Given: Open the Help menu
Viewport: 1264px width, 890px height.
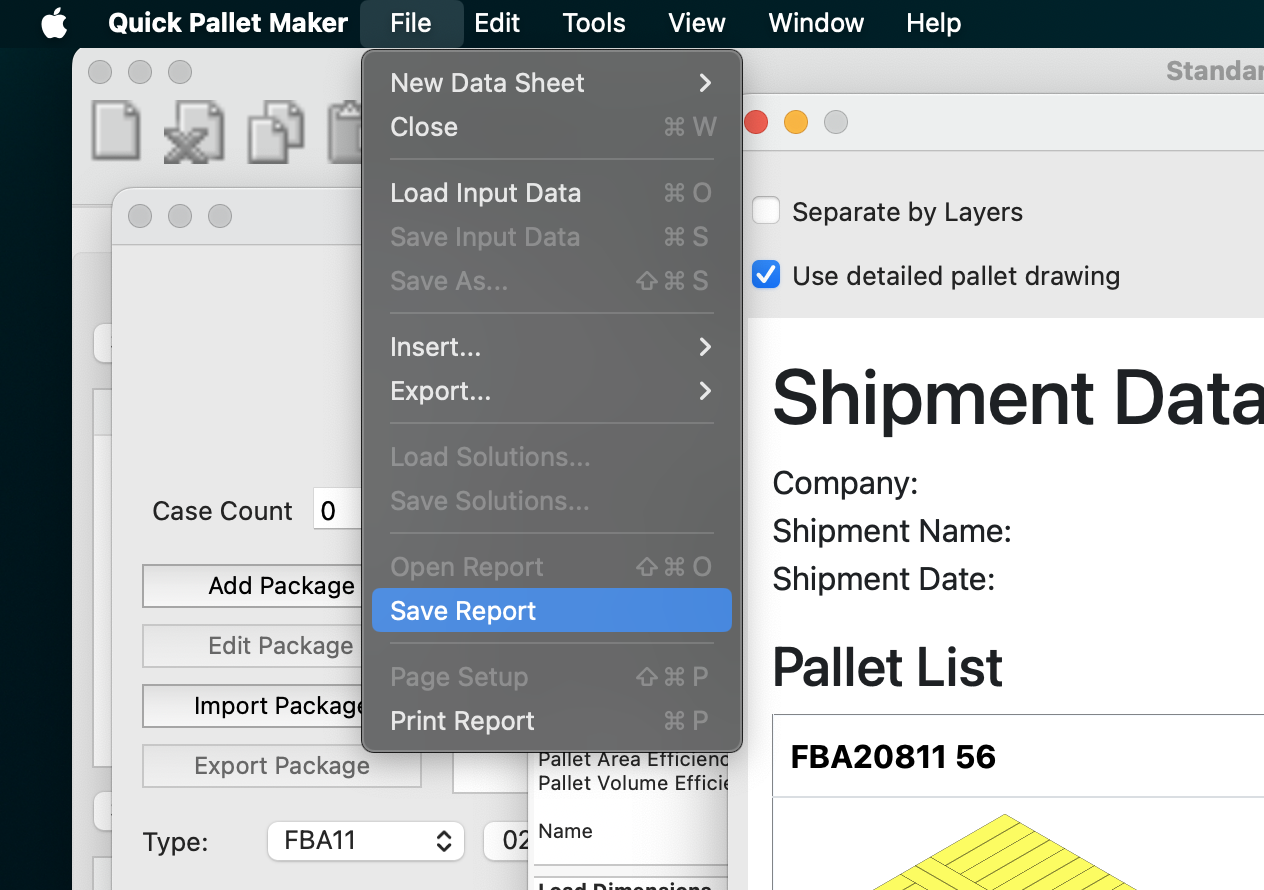Looking at the screenshot, I should coord(934,23).
